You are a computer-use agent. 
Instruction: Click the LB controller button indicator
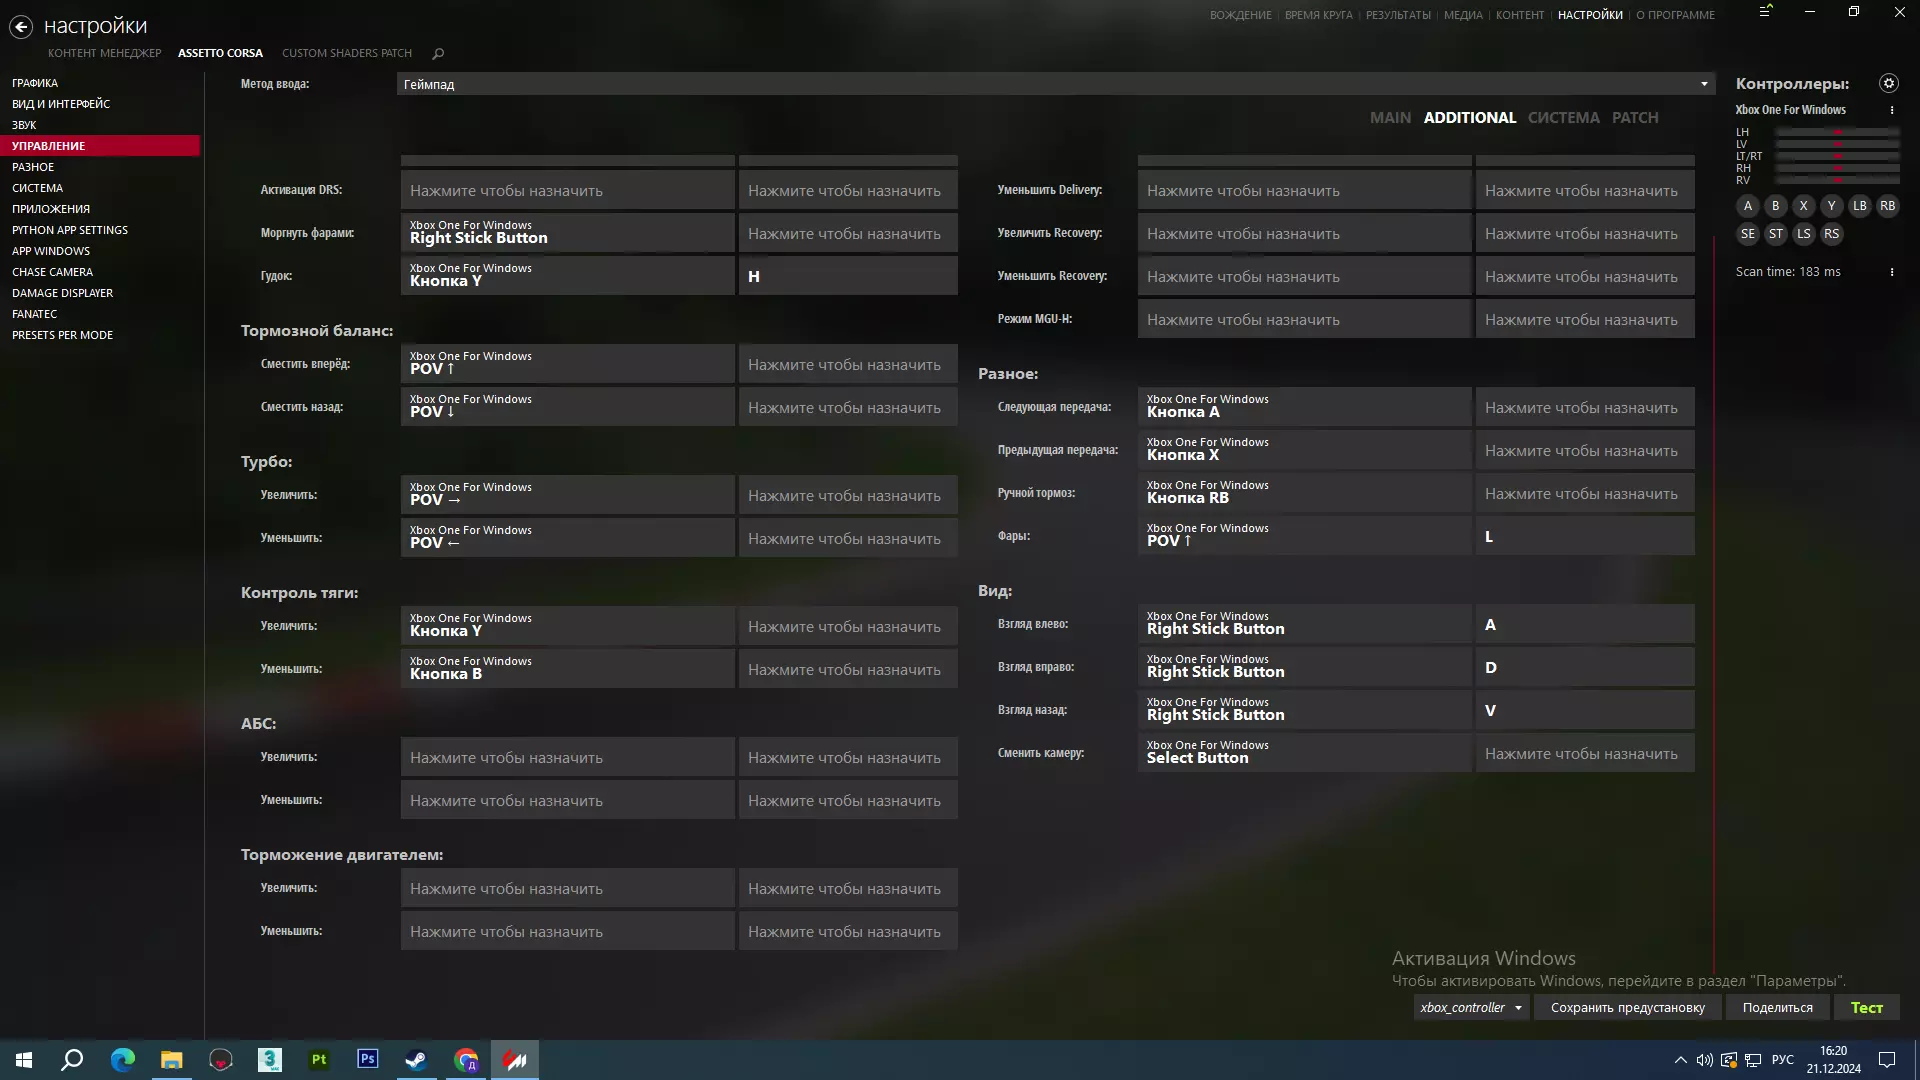pos(1859,206)
